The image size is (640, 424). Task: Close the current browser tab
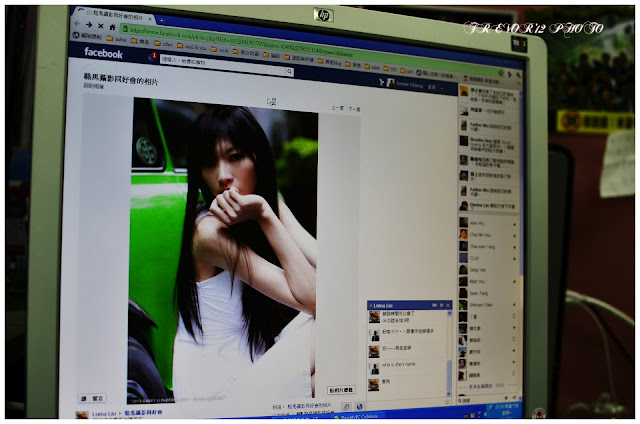pyautogui.click(x=150, y=19)
